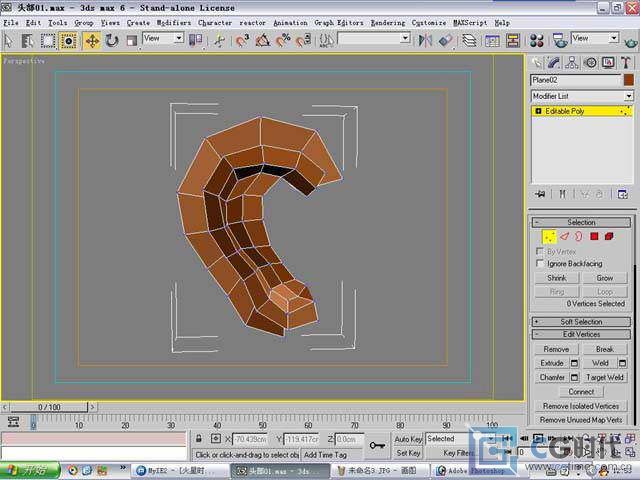Switch to Create command panel tab
Image resolution: width=640 pixels, height=480 pixels.
pyautogui.click(x=536, y=63)
